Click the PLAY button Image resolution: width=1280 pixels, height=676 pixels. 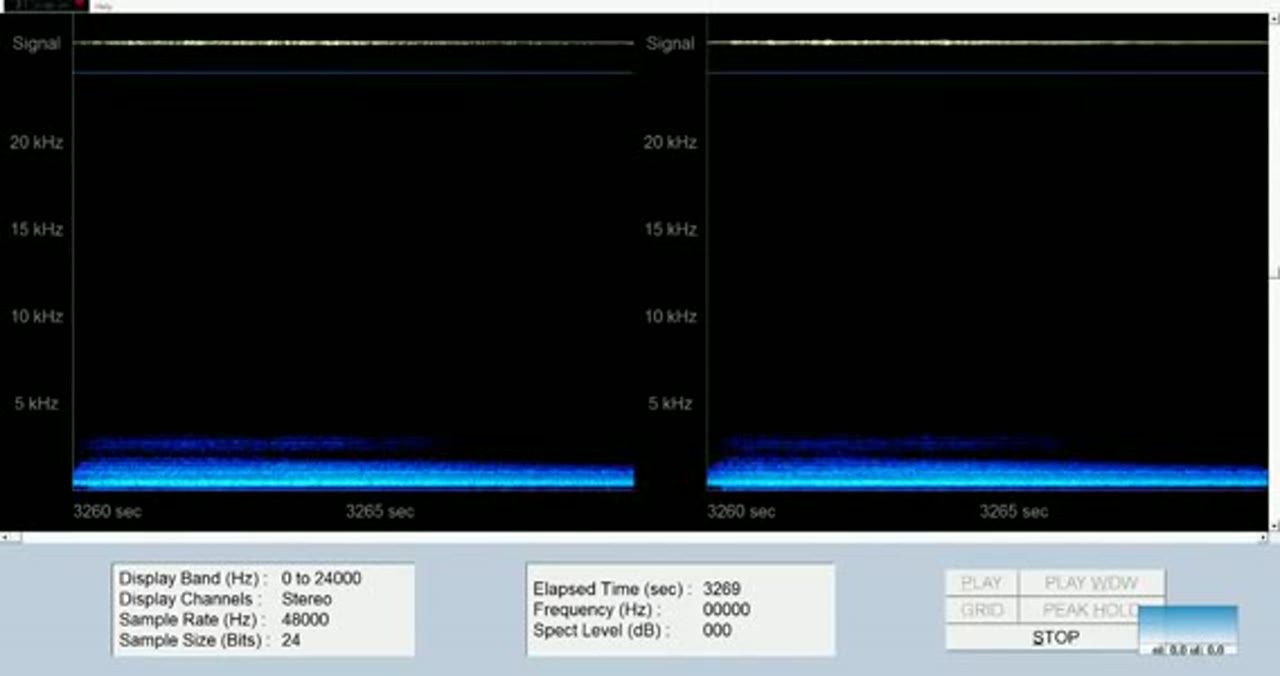pyautogui.click(x=981, y=583)
